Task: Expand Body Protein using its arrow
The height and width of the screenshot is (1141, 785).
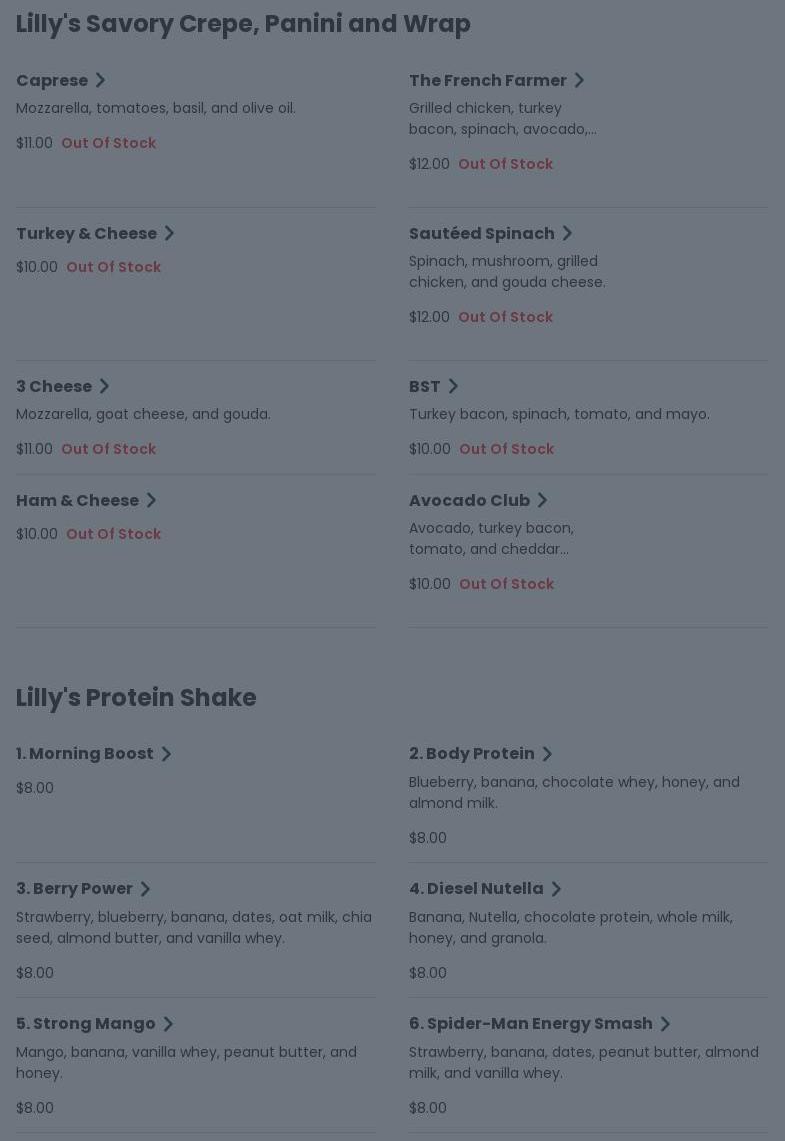Action: pyautogui.click(x=547, y=754)
